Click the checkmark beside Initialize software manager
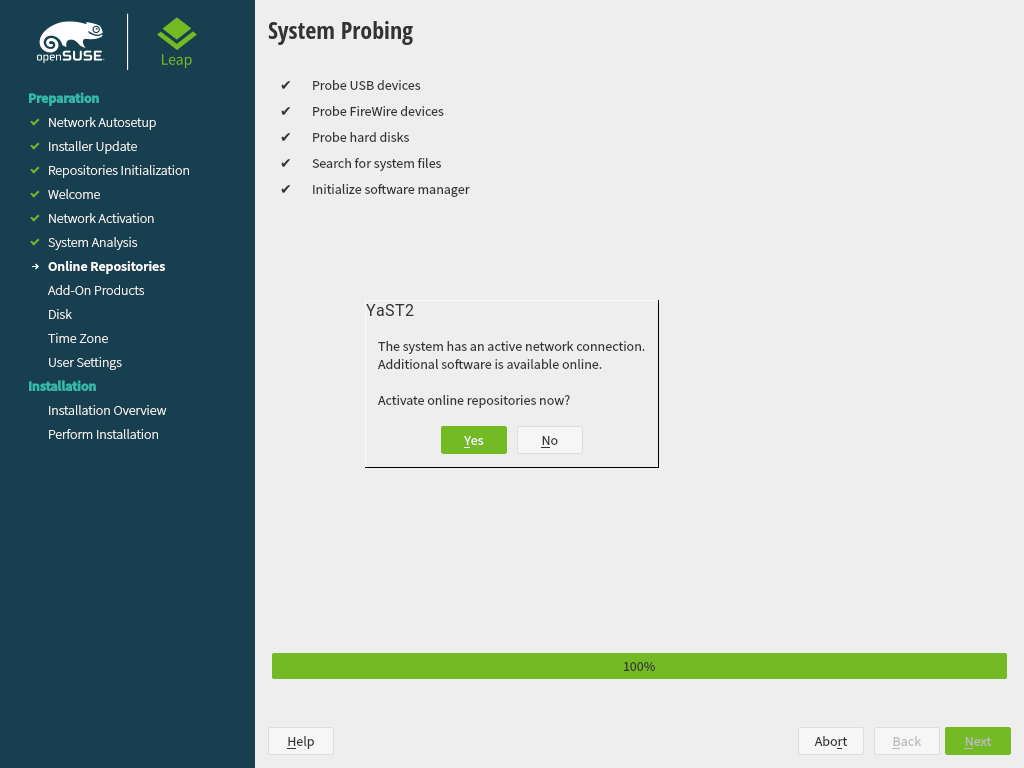The width and height of the screenshot is (1024, 768). pyautogui.click(x=286, y=189)
